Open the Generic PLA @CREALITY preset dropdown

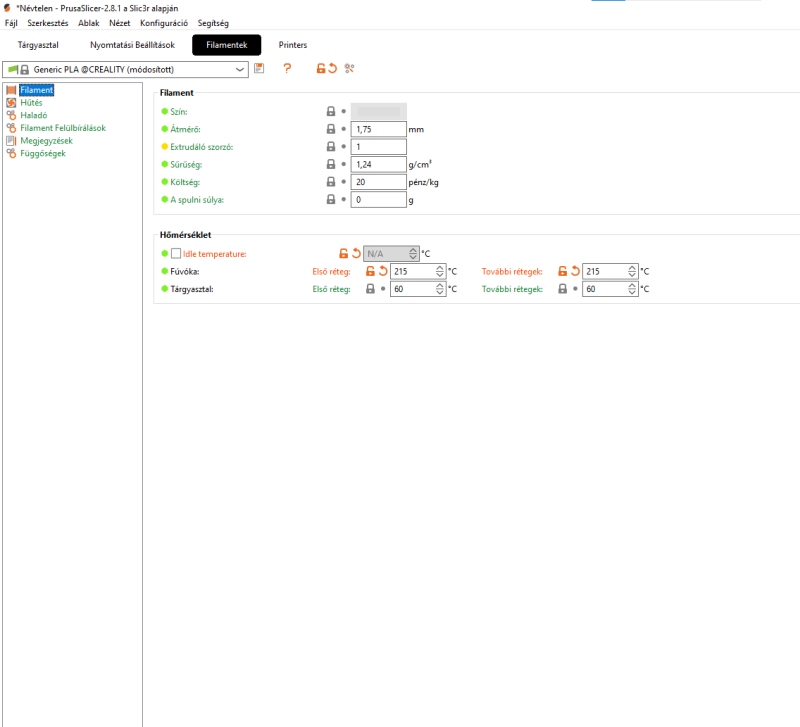pyautogui.click(x=126, y=69)
